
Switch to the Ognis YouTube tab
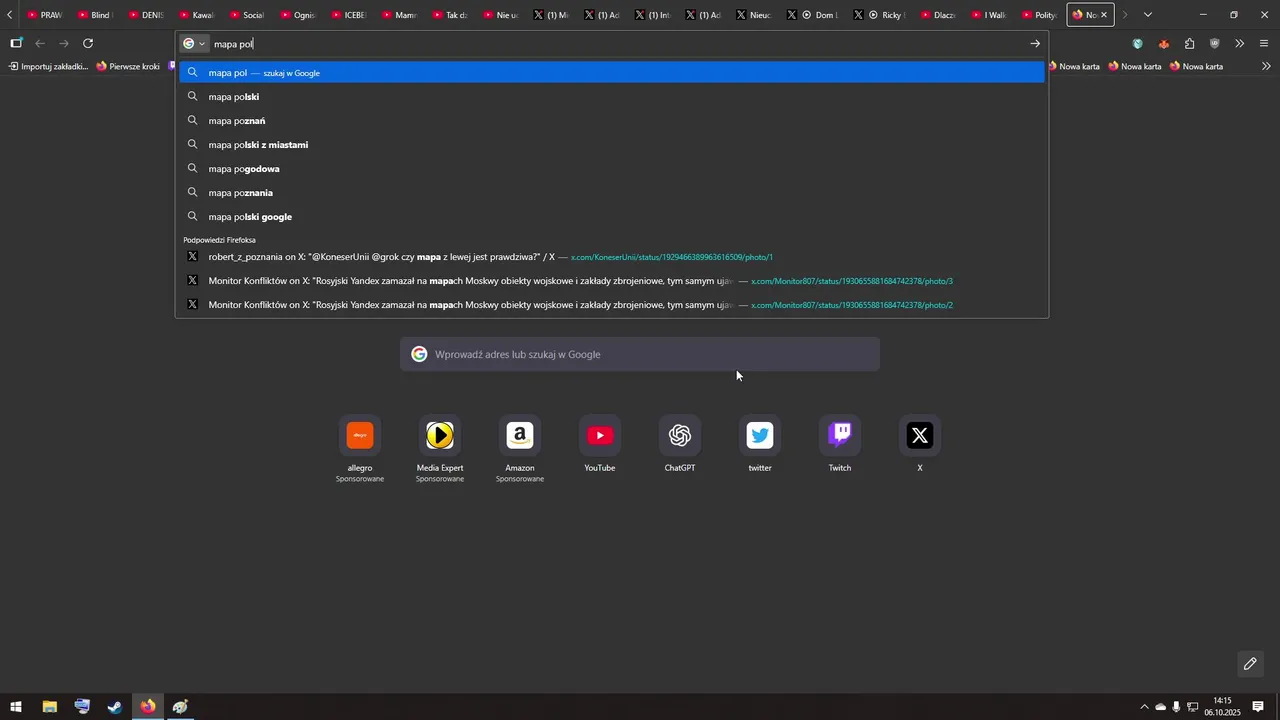(x=298, y=15)
